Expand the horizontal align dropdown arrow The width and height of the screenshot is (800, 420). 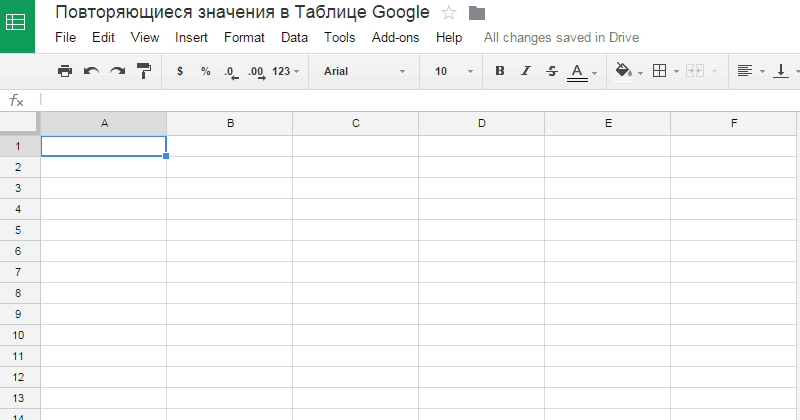coord(762,72)
